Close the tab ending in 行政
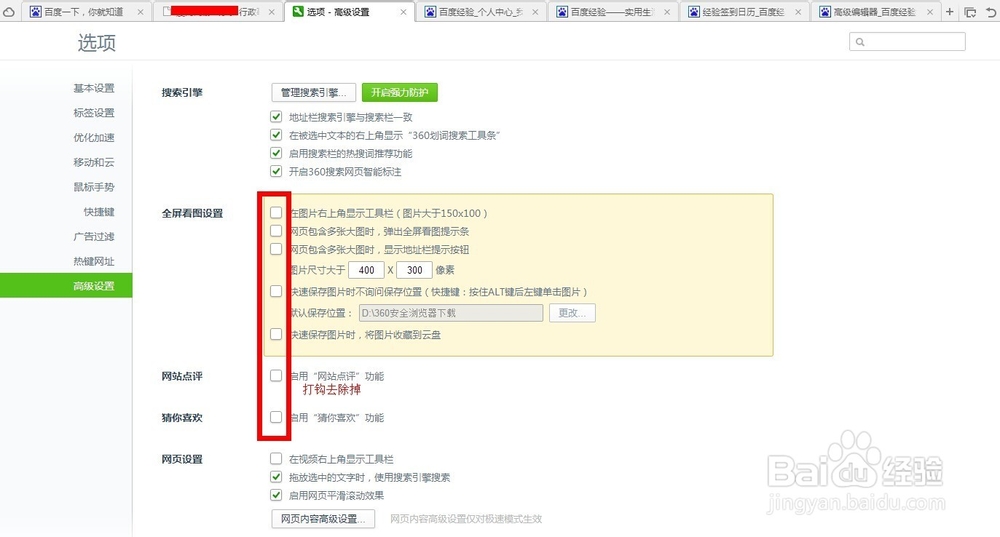The height and width of the screenshot is (537, 1000). [272, 12]
